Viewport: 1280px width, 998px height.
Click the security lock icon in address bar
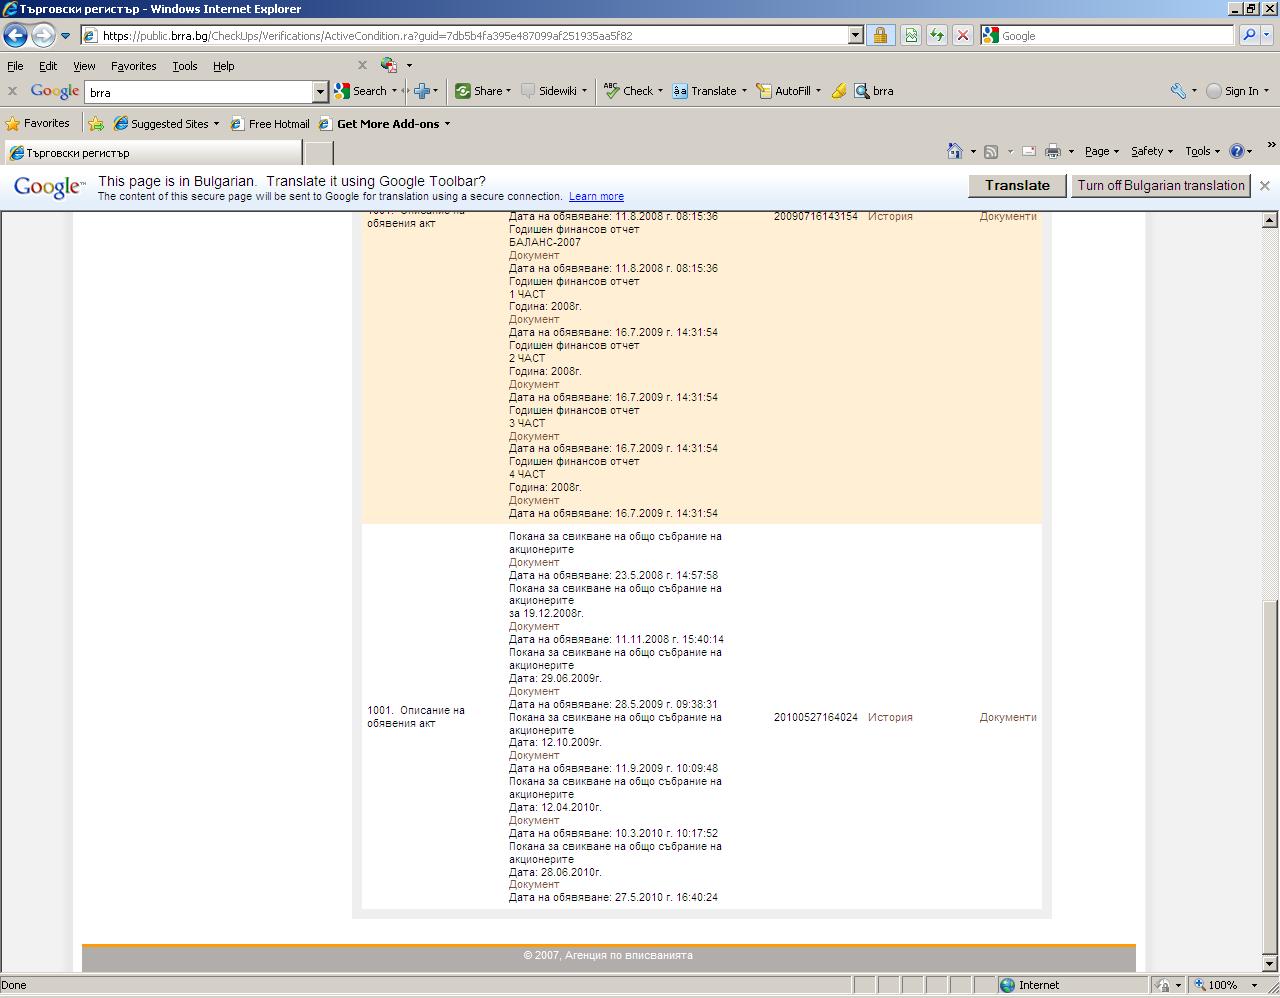click(x=880, y=36)
